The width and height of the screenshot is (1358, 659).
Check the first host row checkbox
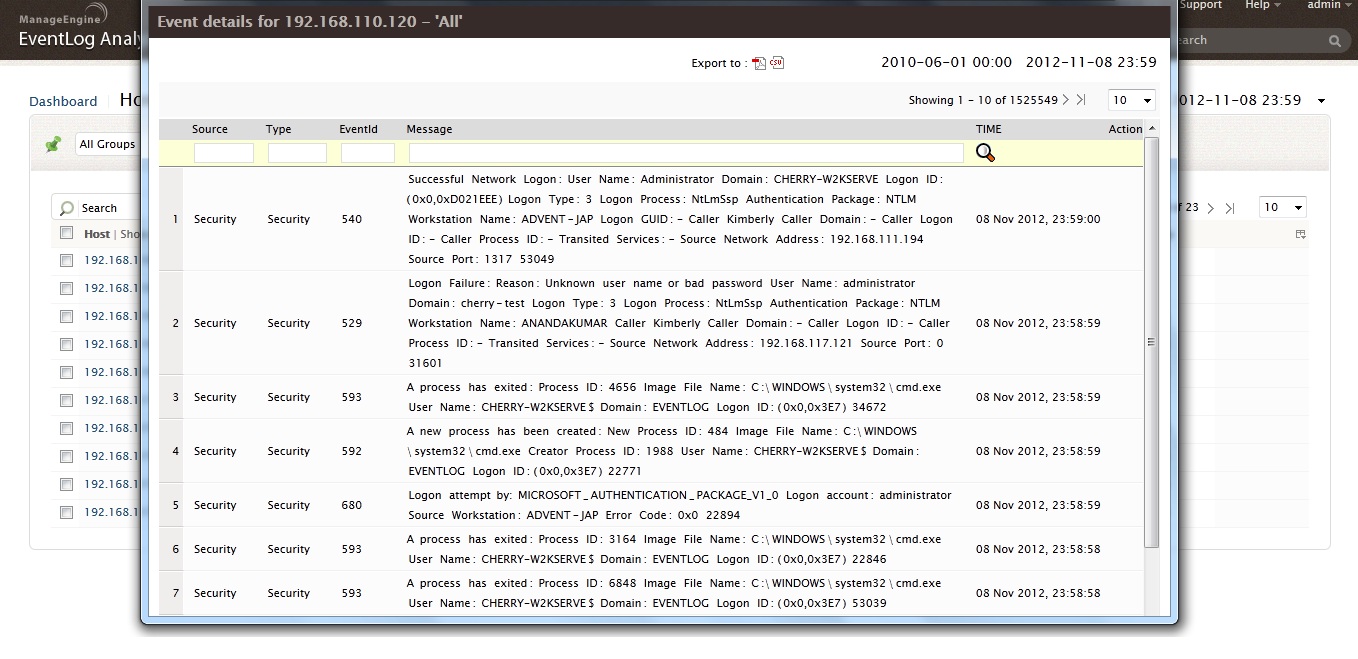(66, 260)
